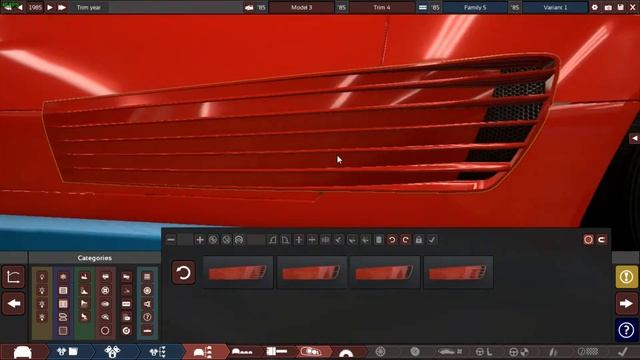640x360 pixels.
Task: Click the fast-forward year button
Action: pos(62,7)
